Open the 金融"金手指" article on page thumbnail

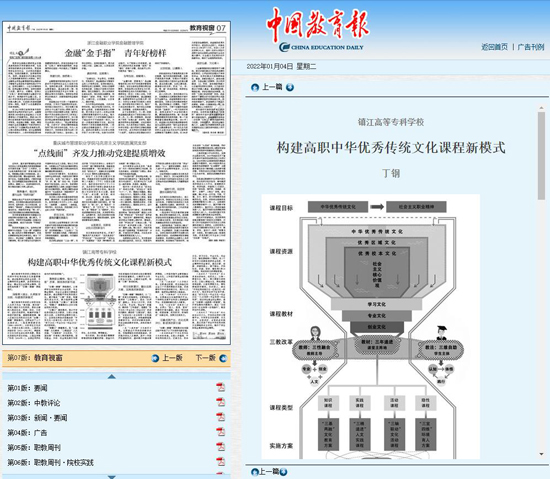click(116, 53)
